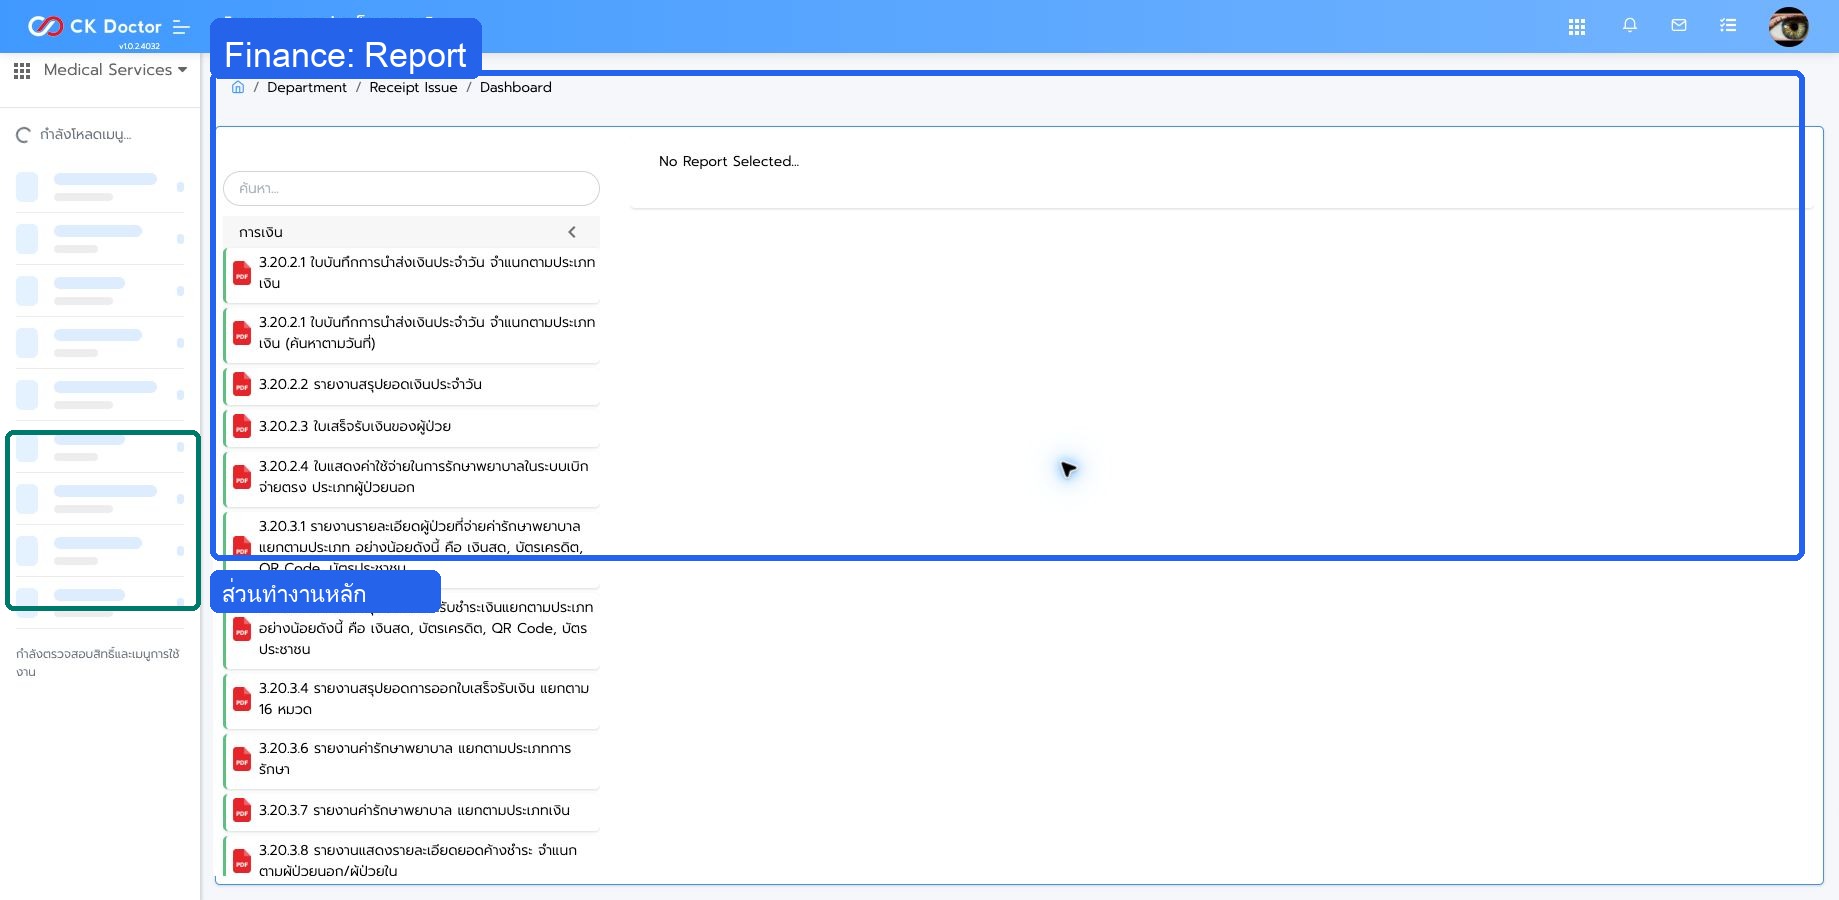Click the Department breadcrumb
Viewport: 1839px width, 900px height.
(x=307, y=87)
